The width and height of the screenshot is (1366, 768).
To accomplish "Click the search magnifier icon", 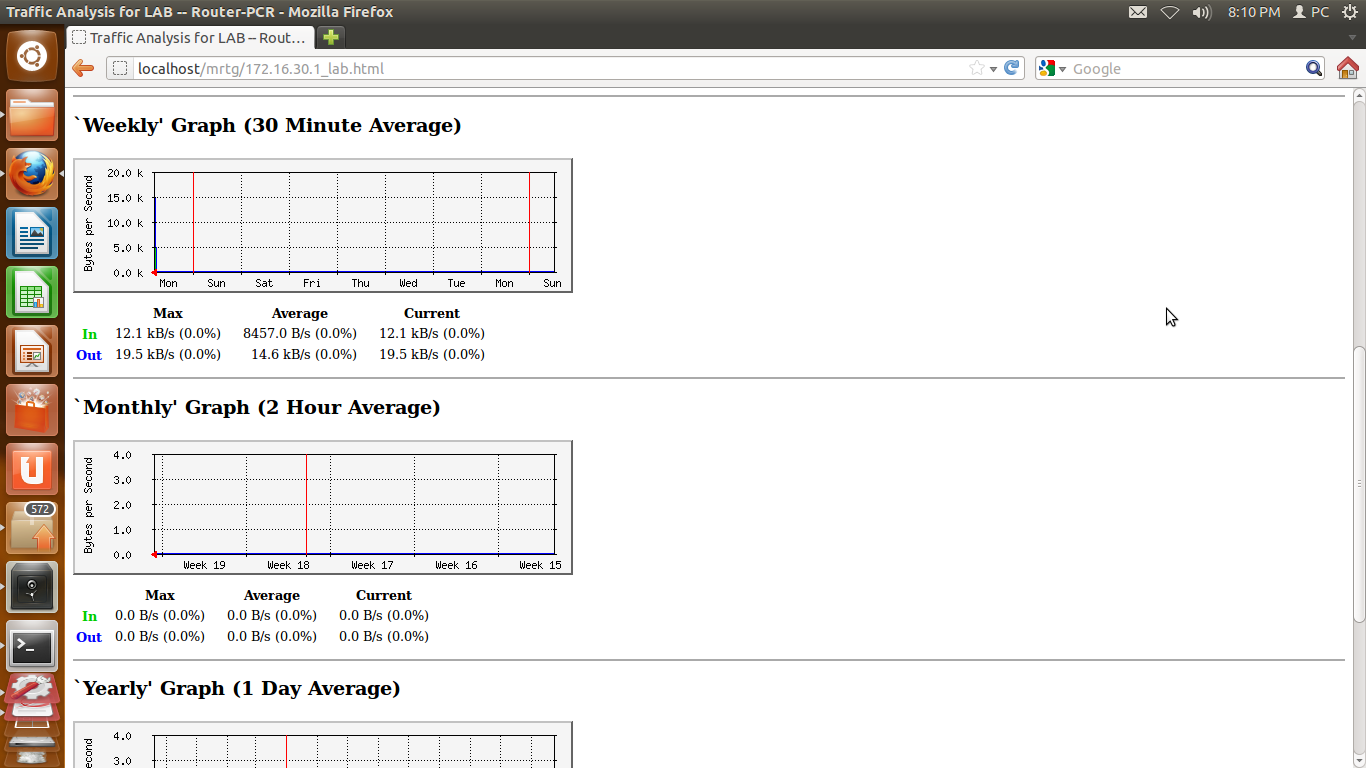I will [1314, 68].
